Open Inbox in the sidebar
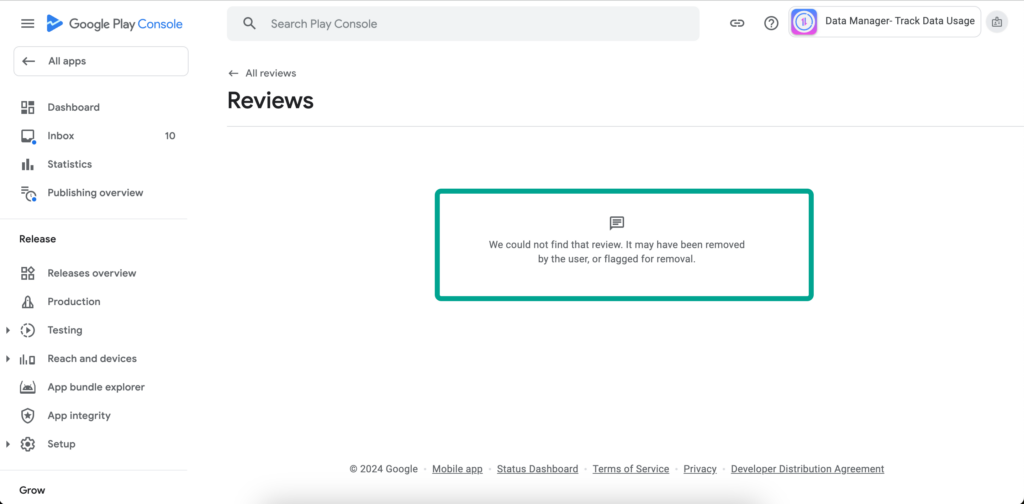This screenshot has height=504, width=1024. [61, 136]
